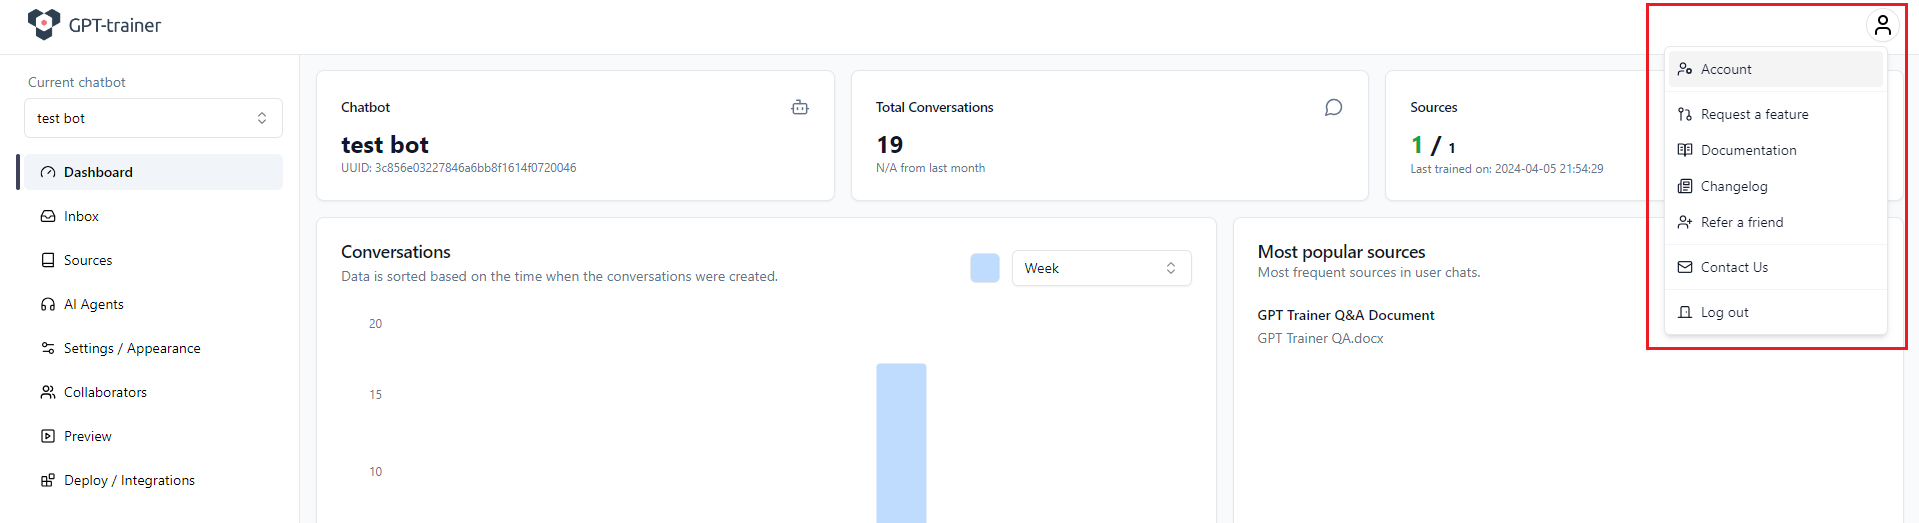Click the Last trained on timestamp text
The image size is (1919, 523).
[x=1507, y=169]
